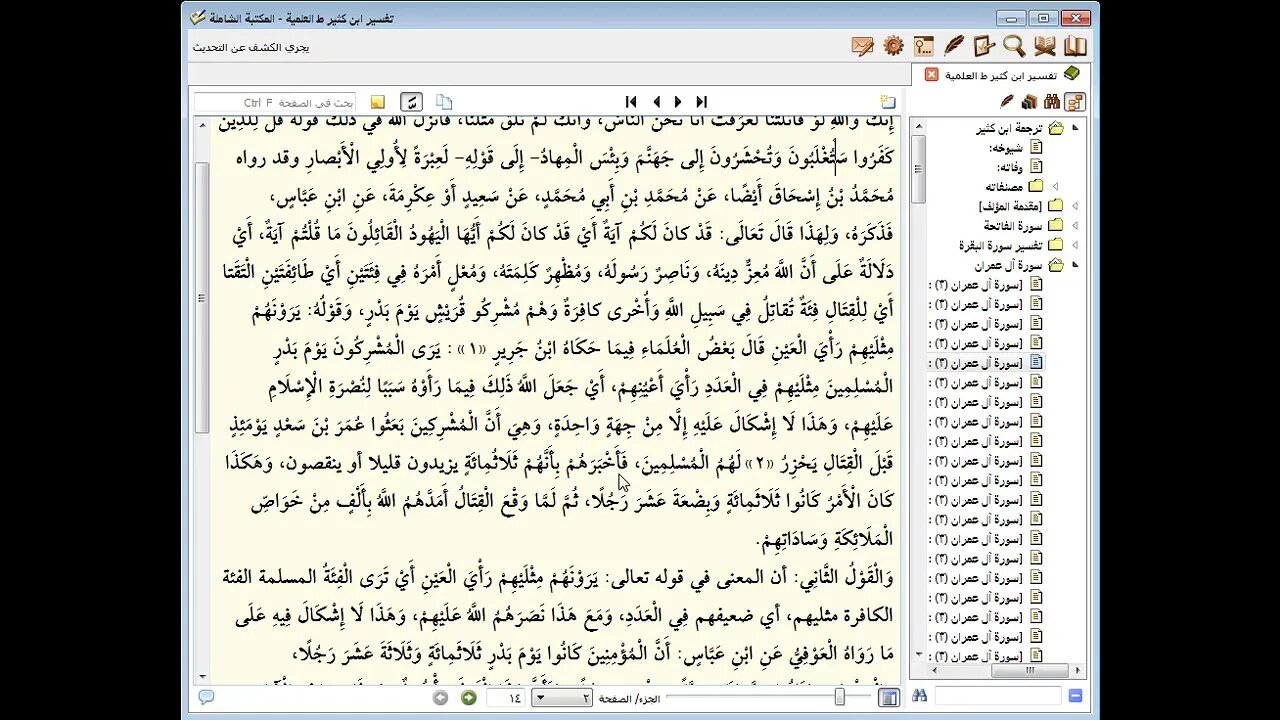The image size is (1280, 720).
Task: Click the tree panel scroll up arrow
Action: click(919, 124)
